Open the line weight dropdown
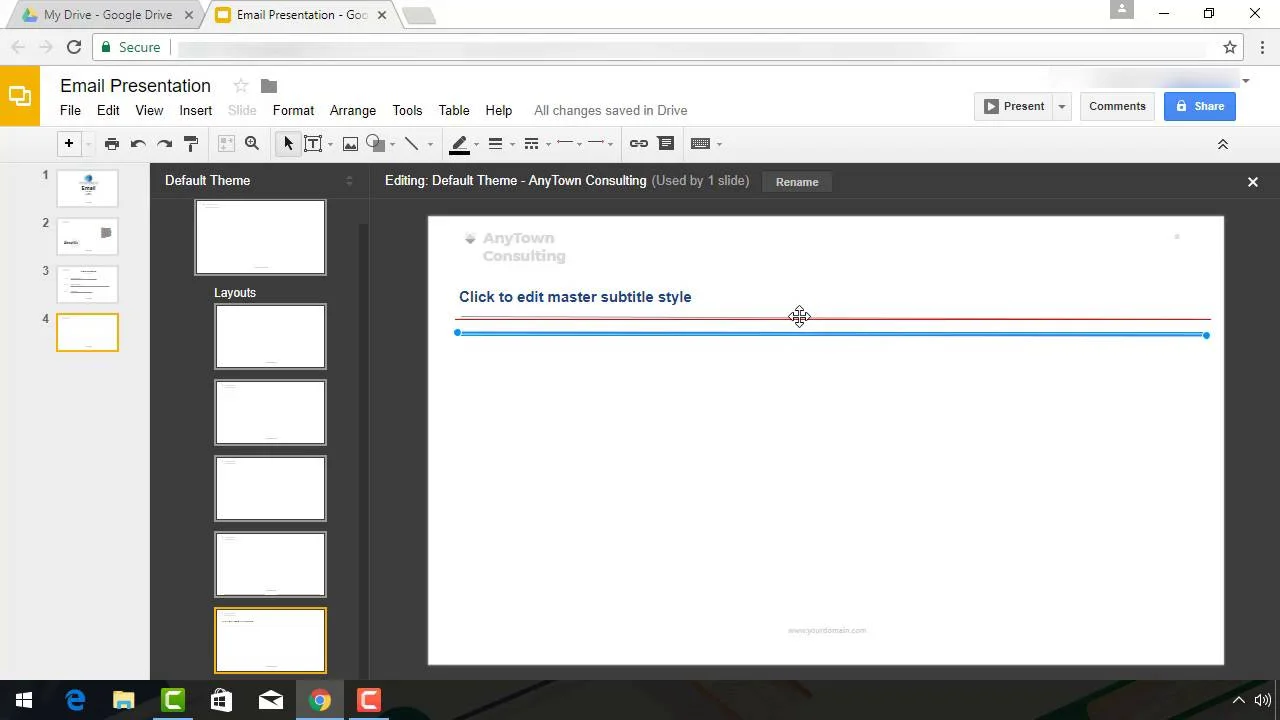The height and width of the screenshot is (720, 1280). tap(500, 144)
